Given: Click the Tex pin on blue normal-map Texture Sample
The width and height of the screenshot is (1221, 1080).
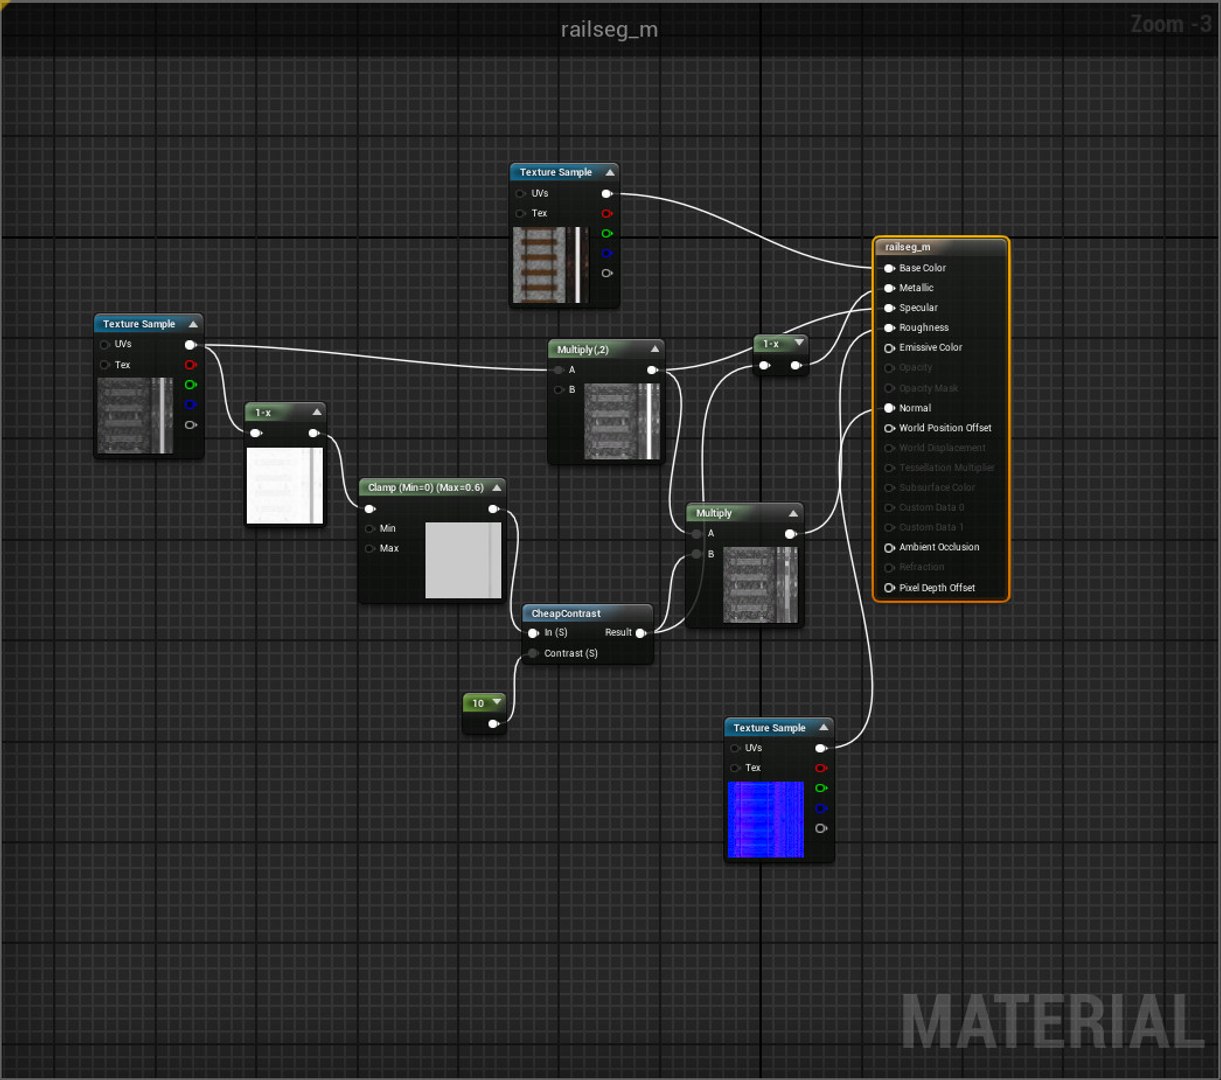Looking at the screenshot, I should (x=735, y=768).
